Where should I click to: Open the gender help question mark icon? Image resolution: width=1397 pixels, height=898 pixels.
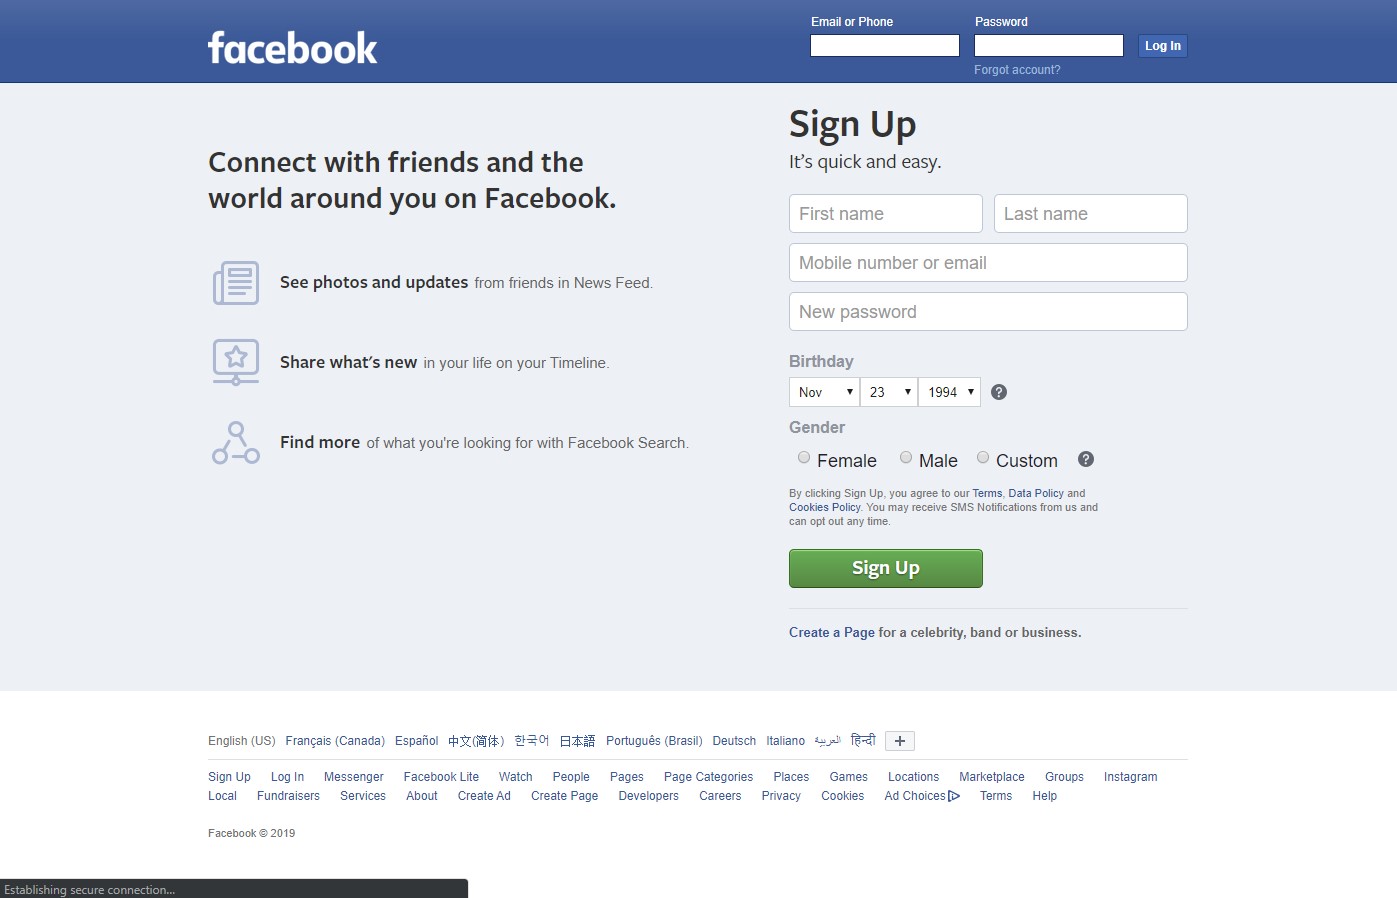click(x=1086, y=459)
